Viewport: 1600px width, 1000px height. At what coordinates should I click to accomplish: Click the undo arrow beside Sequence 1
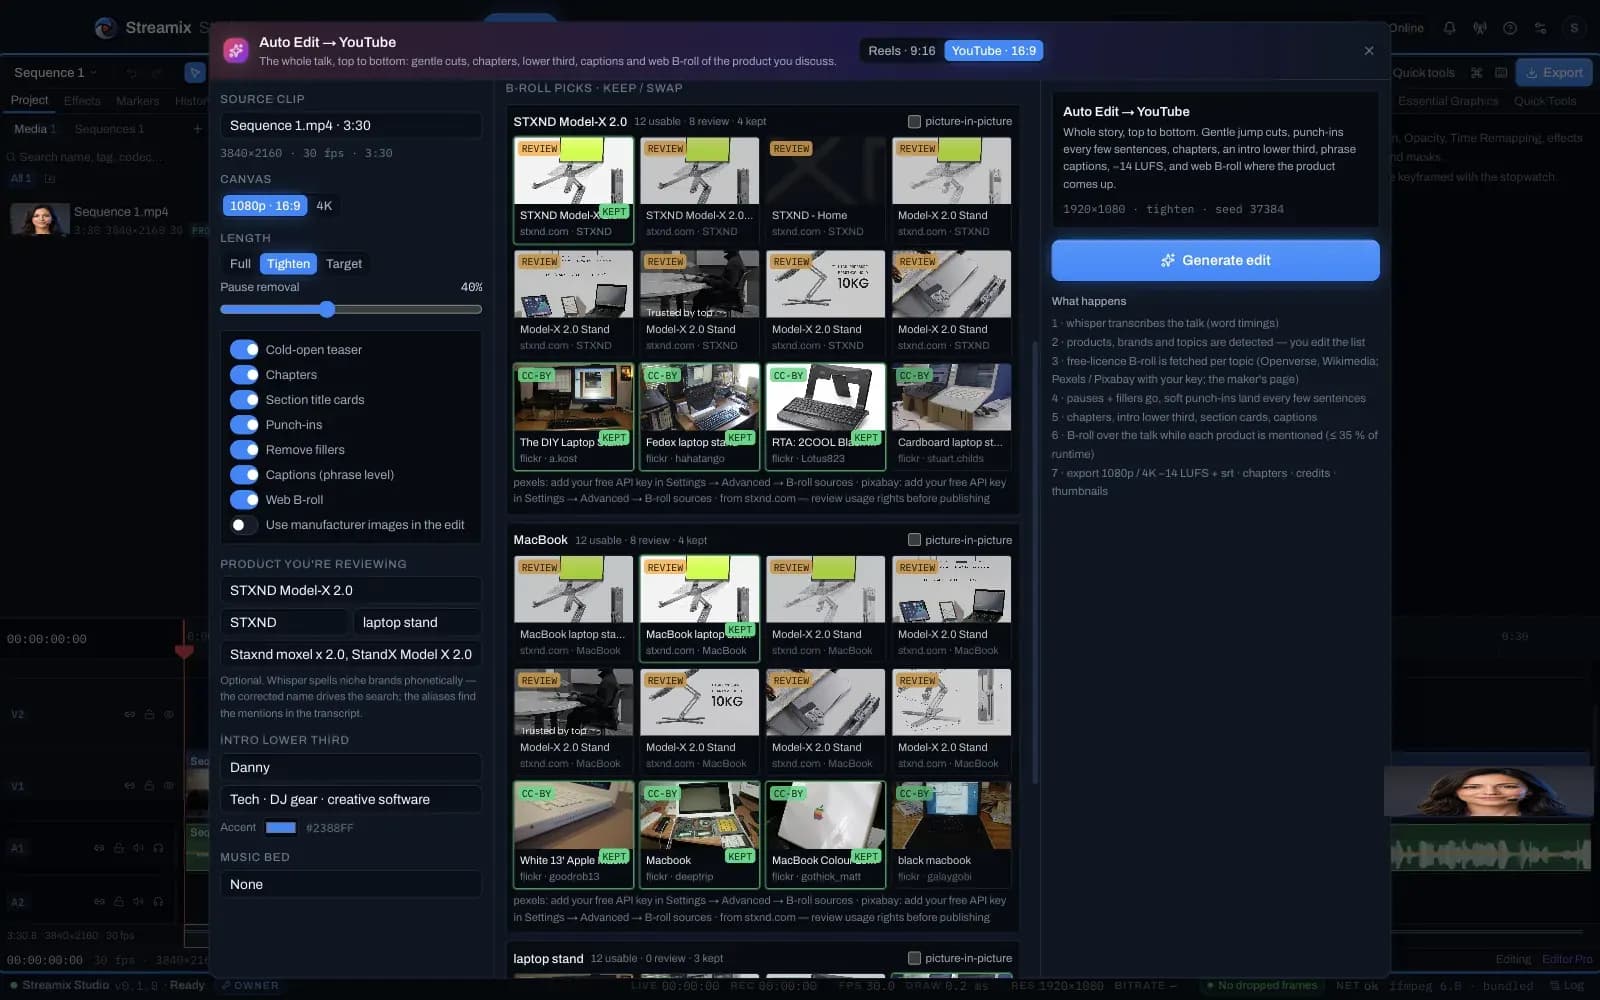click(131, 73)
